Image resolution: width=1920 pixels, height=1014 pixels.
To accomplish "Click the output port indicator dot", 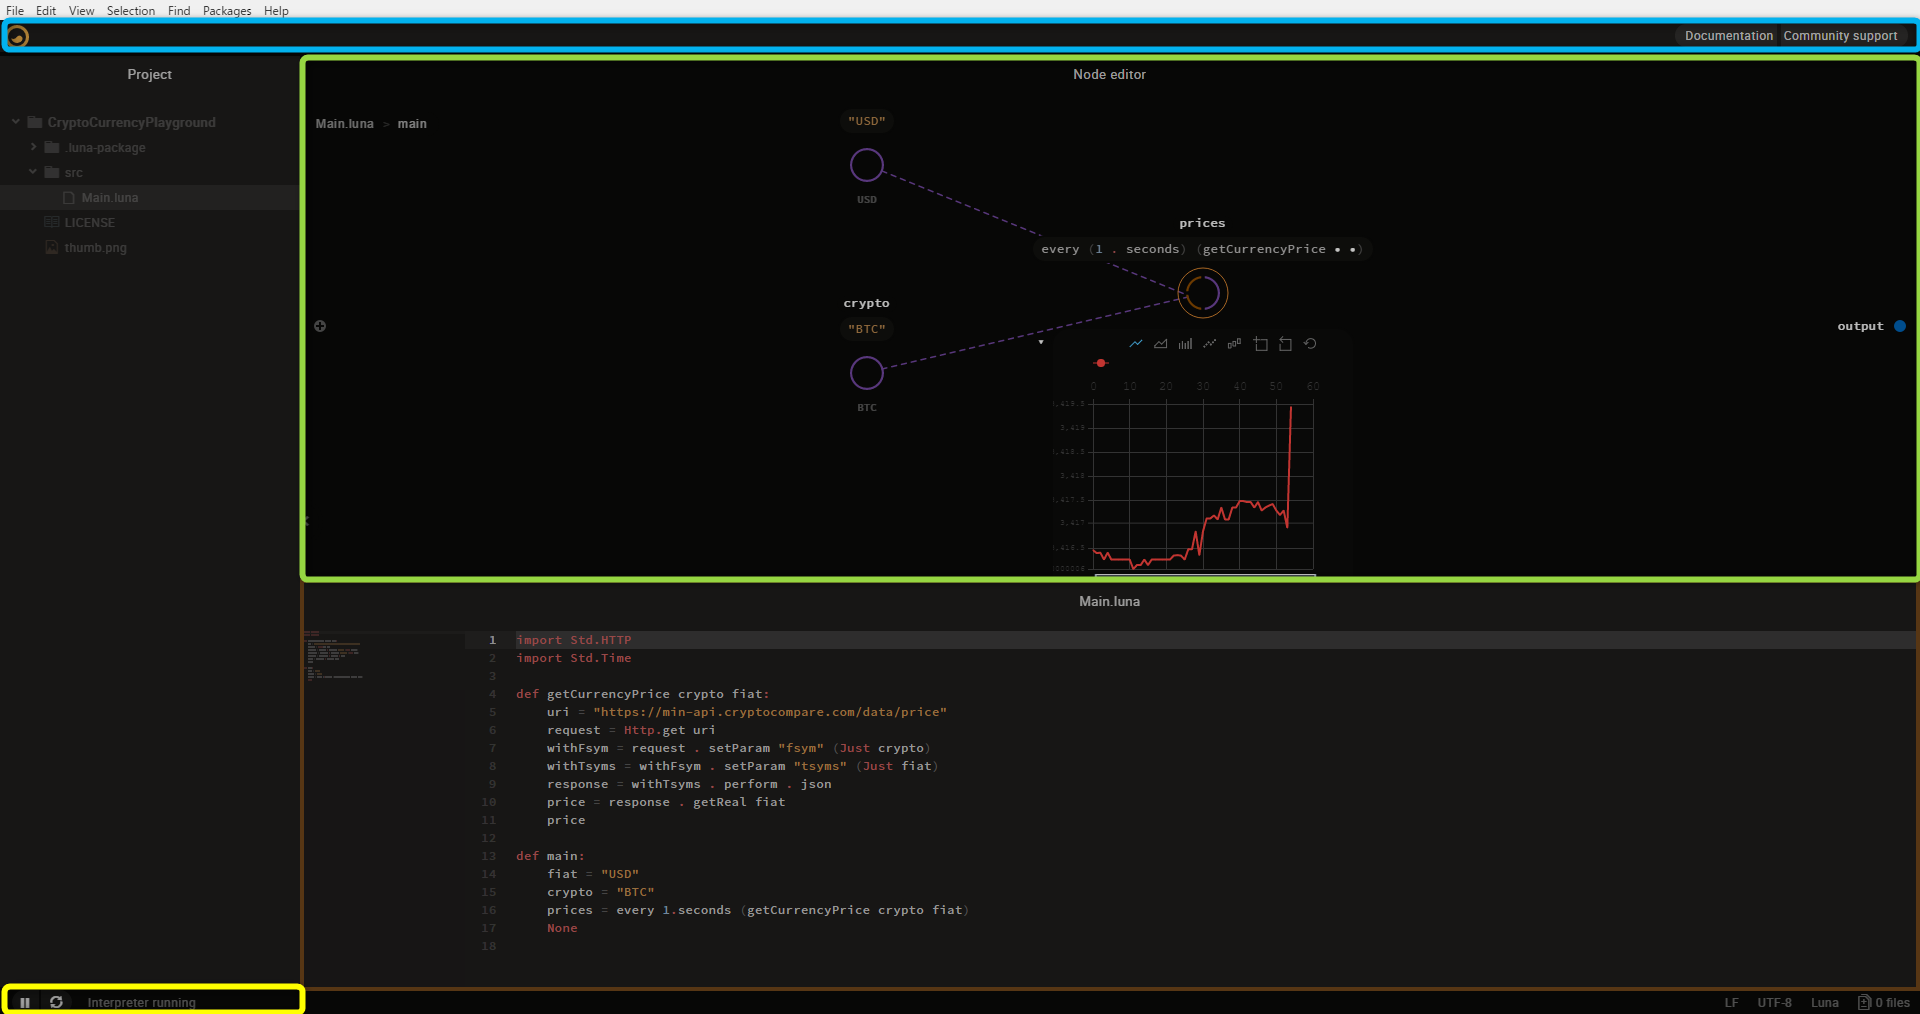I will point(1900,326).
